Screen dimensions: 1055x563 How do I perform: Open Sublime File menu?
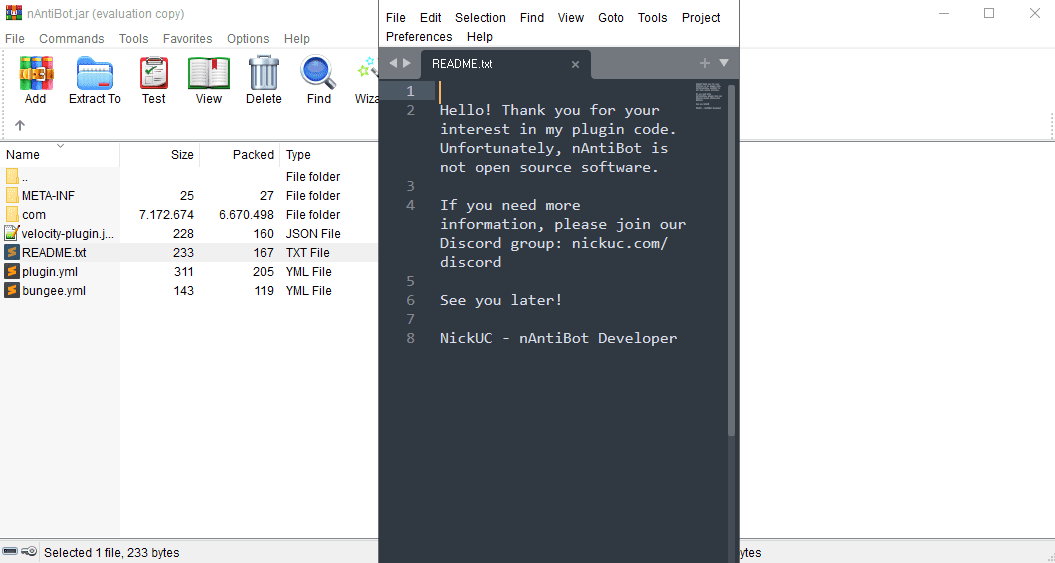[x=396, y=17]
